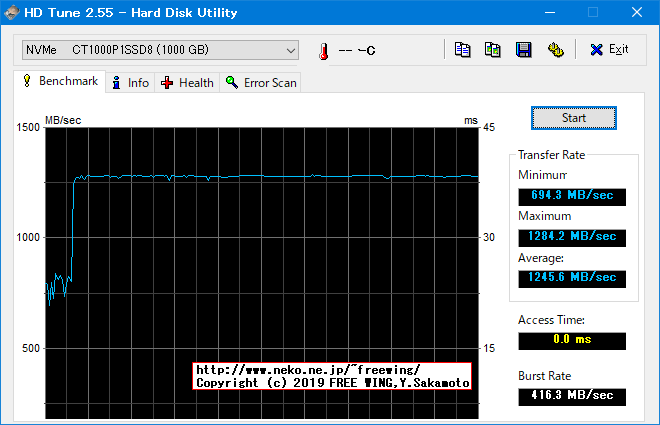Click the blue X icon beside Exit
This screenshot has width=660, height=425.
[x=596, y=50]
